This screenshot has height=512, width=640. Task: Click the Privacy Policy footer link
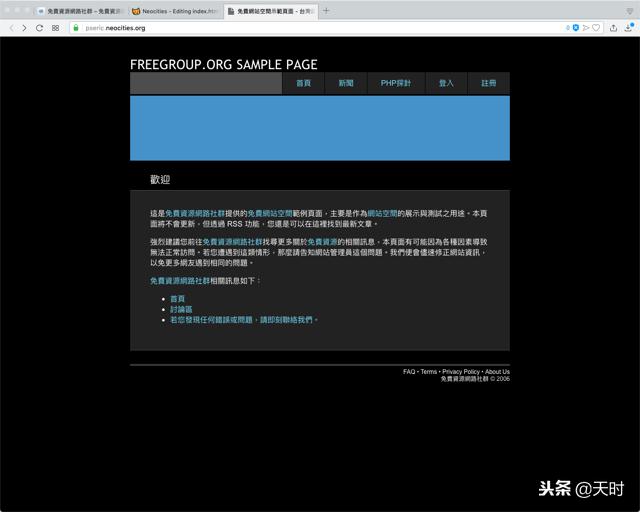coord(461,372)
